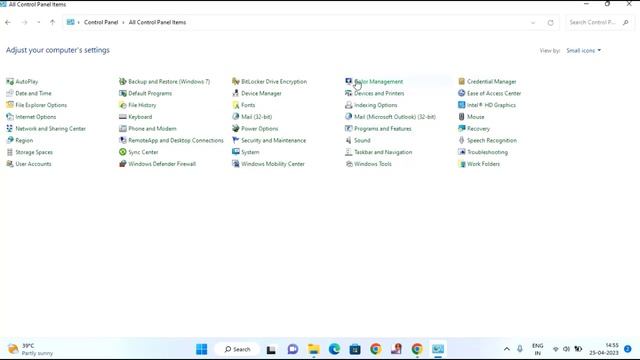640x360 pixels.
Task: Open the Windows Start menu
Action: (x=202, y=349)
